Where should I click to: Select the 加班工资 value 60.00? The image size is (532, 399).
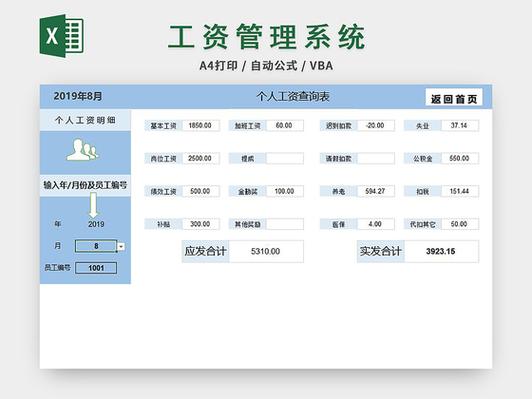285,126
